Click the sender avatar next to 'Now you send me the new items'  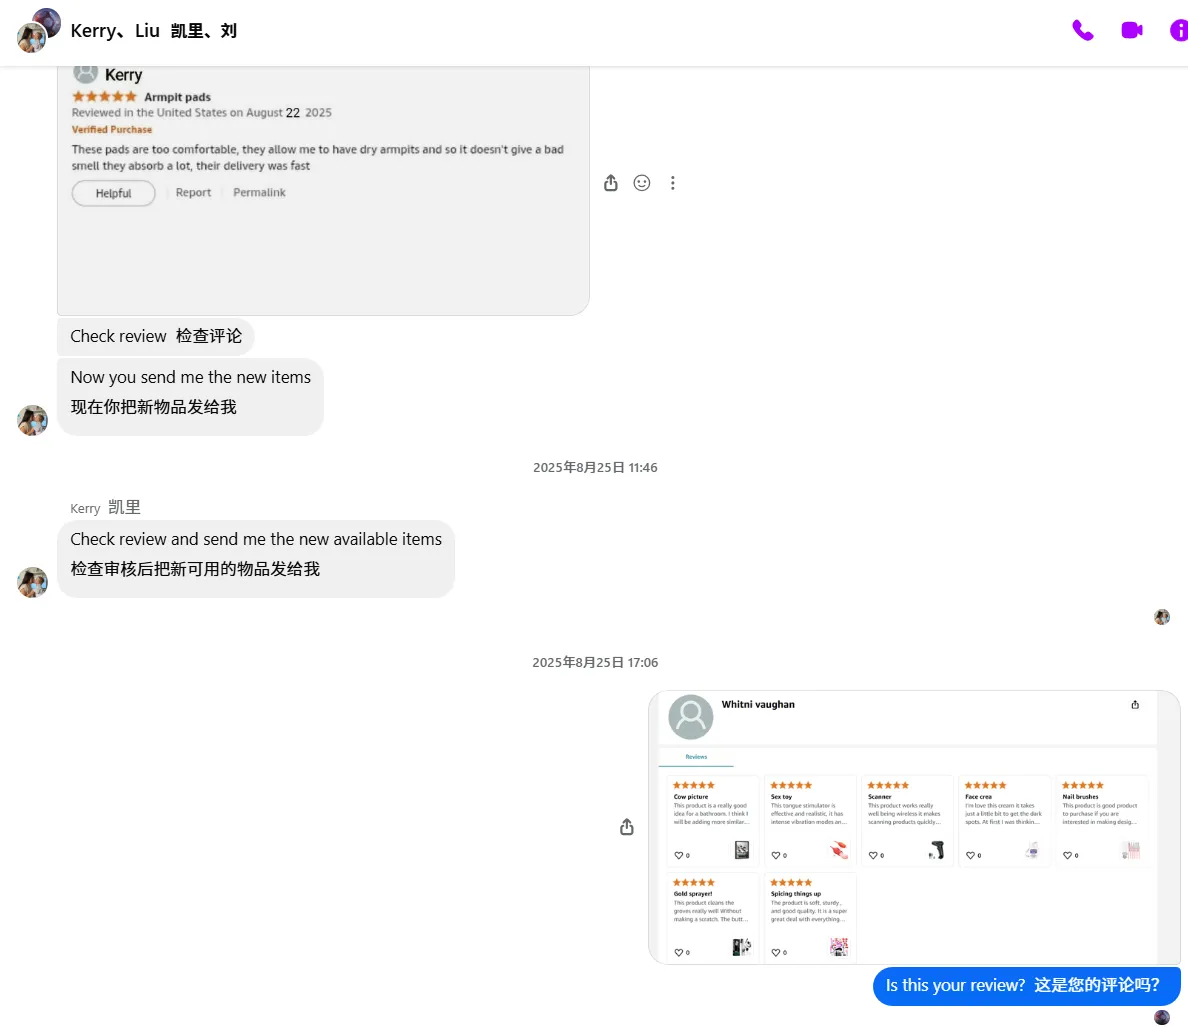pyautogui.click(x=33, y=420)
